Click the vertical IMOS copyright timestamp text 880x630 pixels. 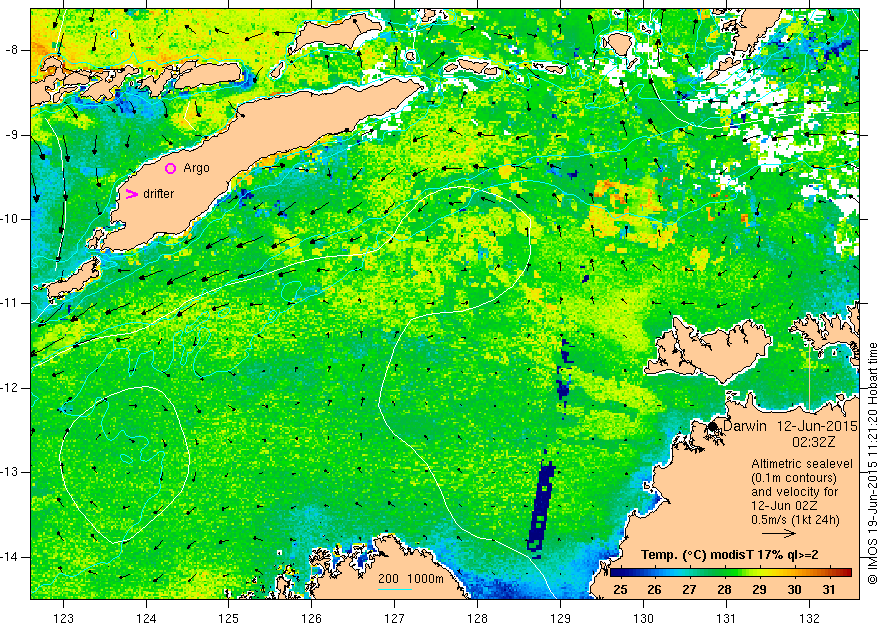pos(872,465)
